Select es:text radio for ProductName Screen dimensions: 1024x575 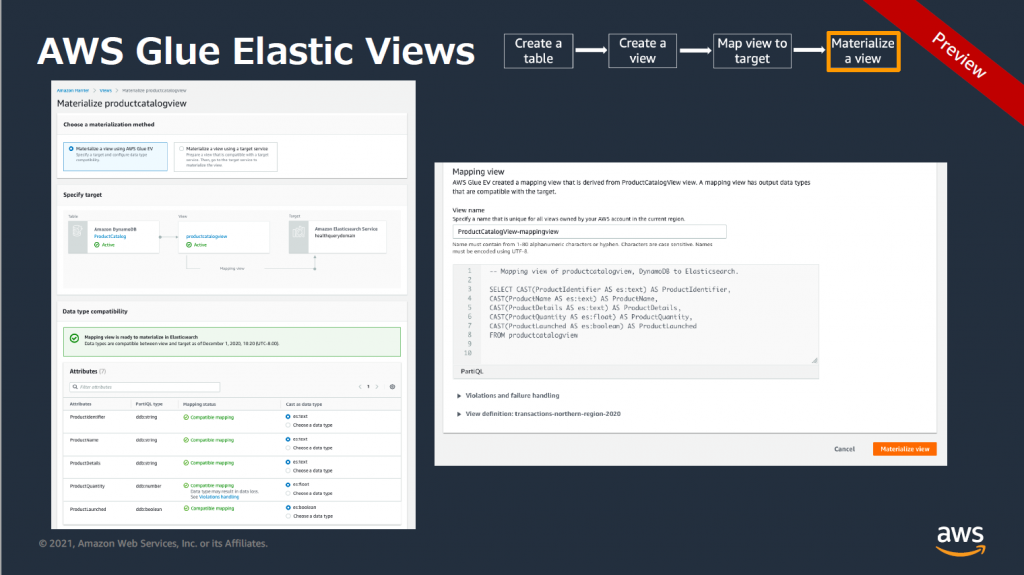pyautogui.click(x=288, y=439)
